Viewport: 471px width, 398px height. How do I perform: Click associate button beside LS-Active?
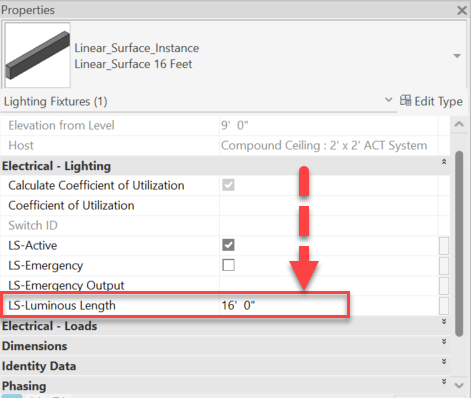coord(444,245)
